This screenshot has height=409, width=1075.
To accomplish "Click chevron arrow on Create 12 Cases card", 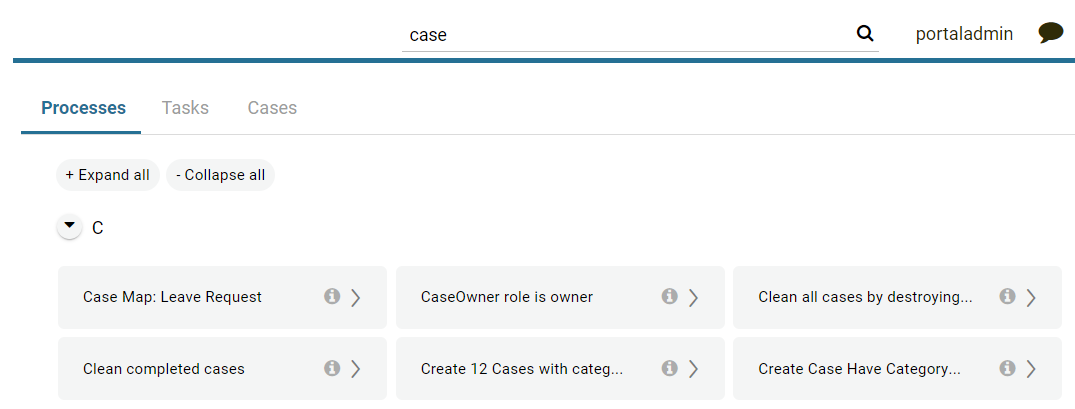I will pyautogui.click(x=692, y=369).
